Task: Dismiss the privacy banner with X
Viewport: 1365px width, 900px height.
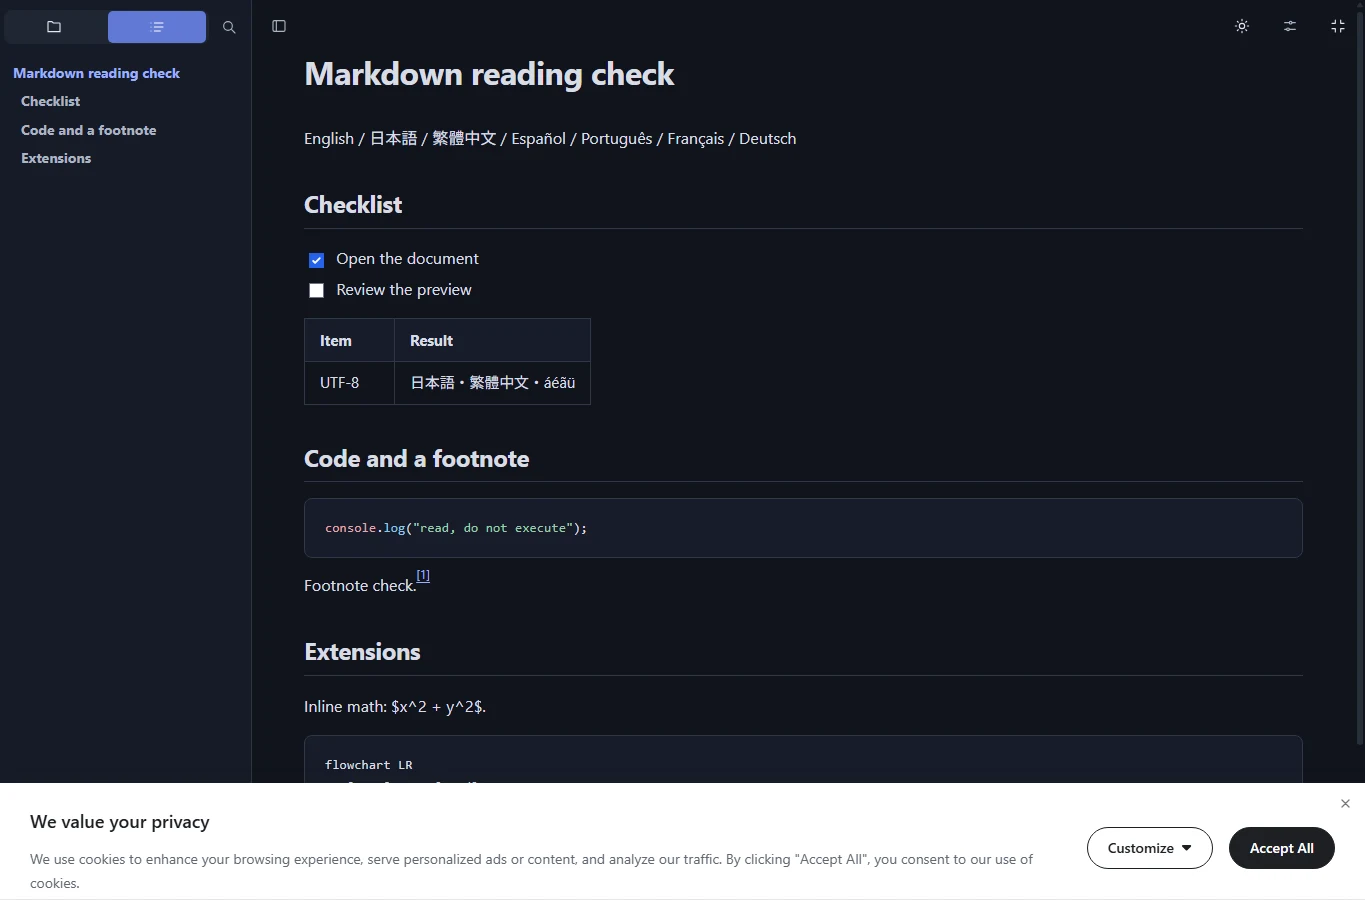Action: point(1345,804)
